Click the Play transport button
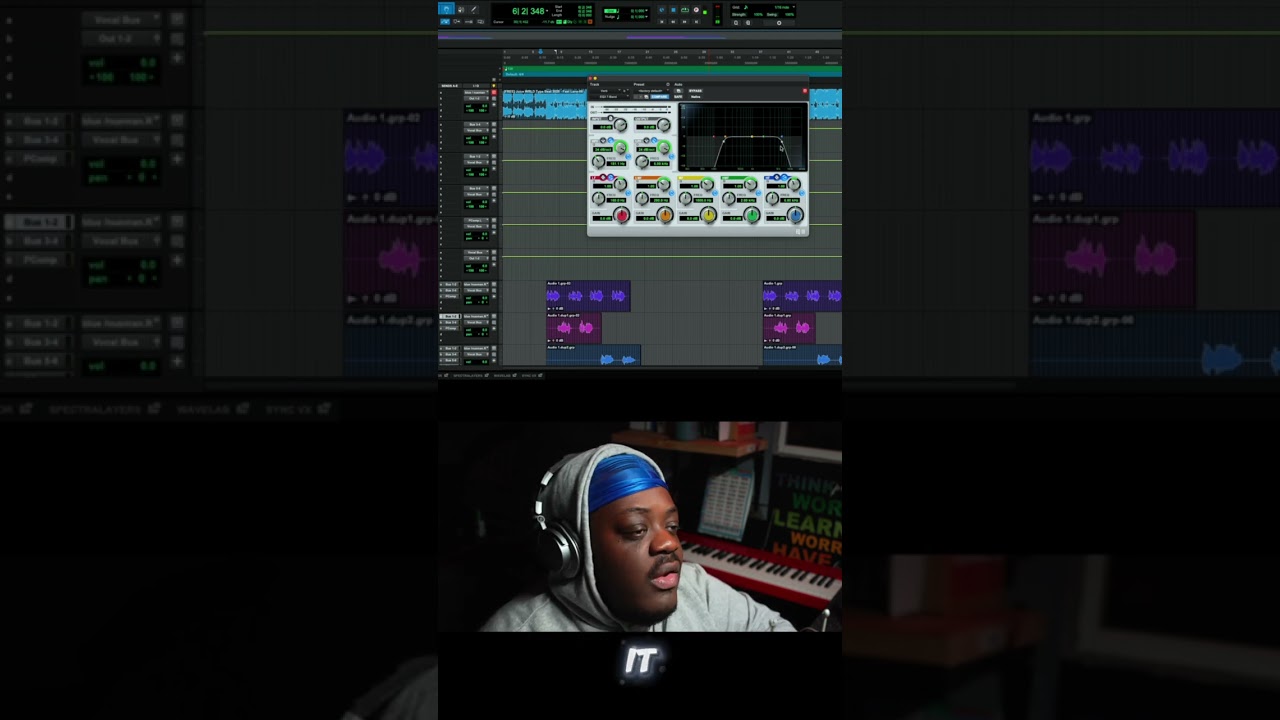1280x720 pixels. click(x=685, y=10)
